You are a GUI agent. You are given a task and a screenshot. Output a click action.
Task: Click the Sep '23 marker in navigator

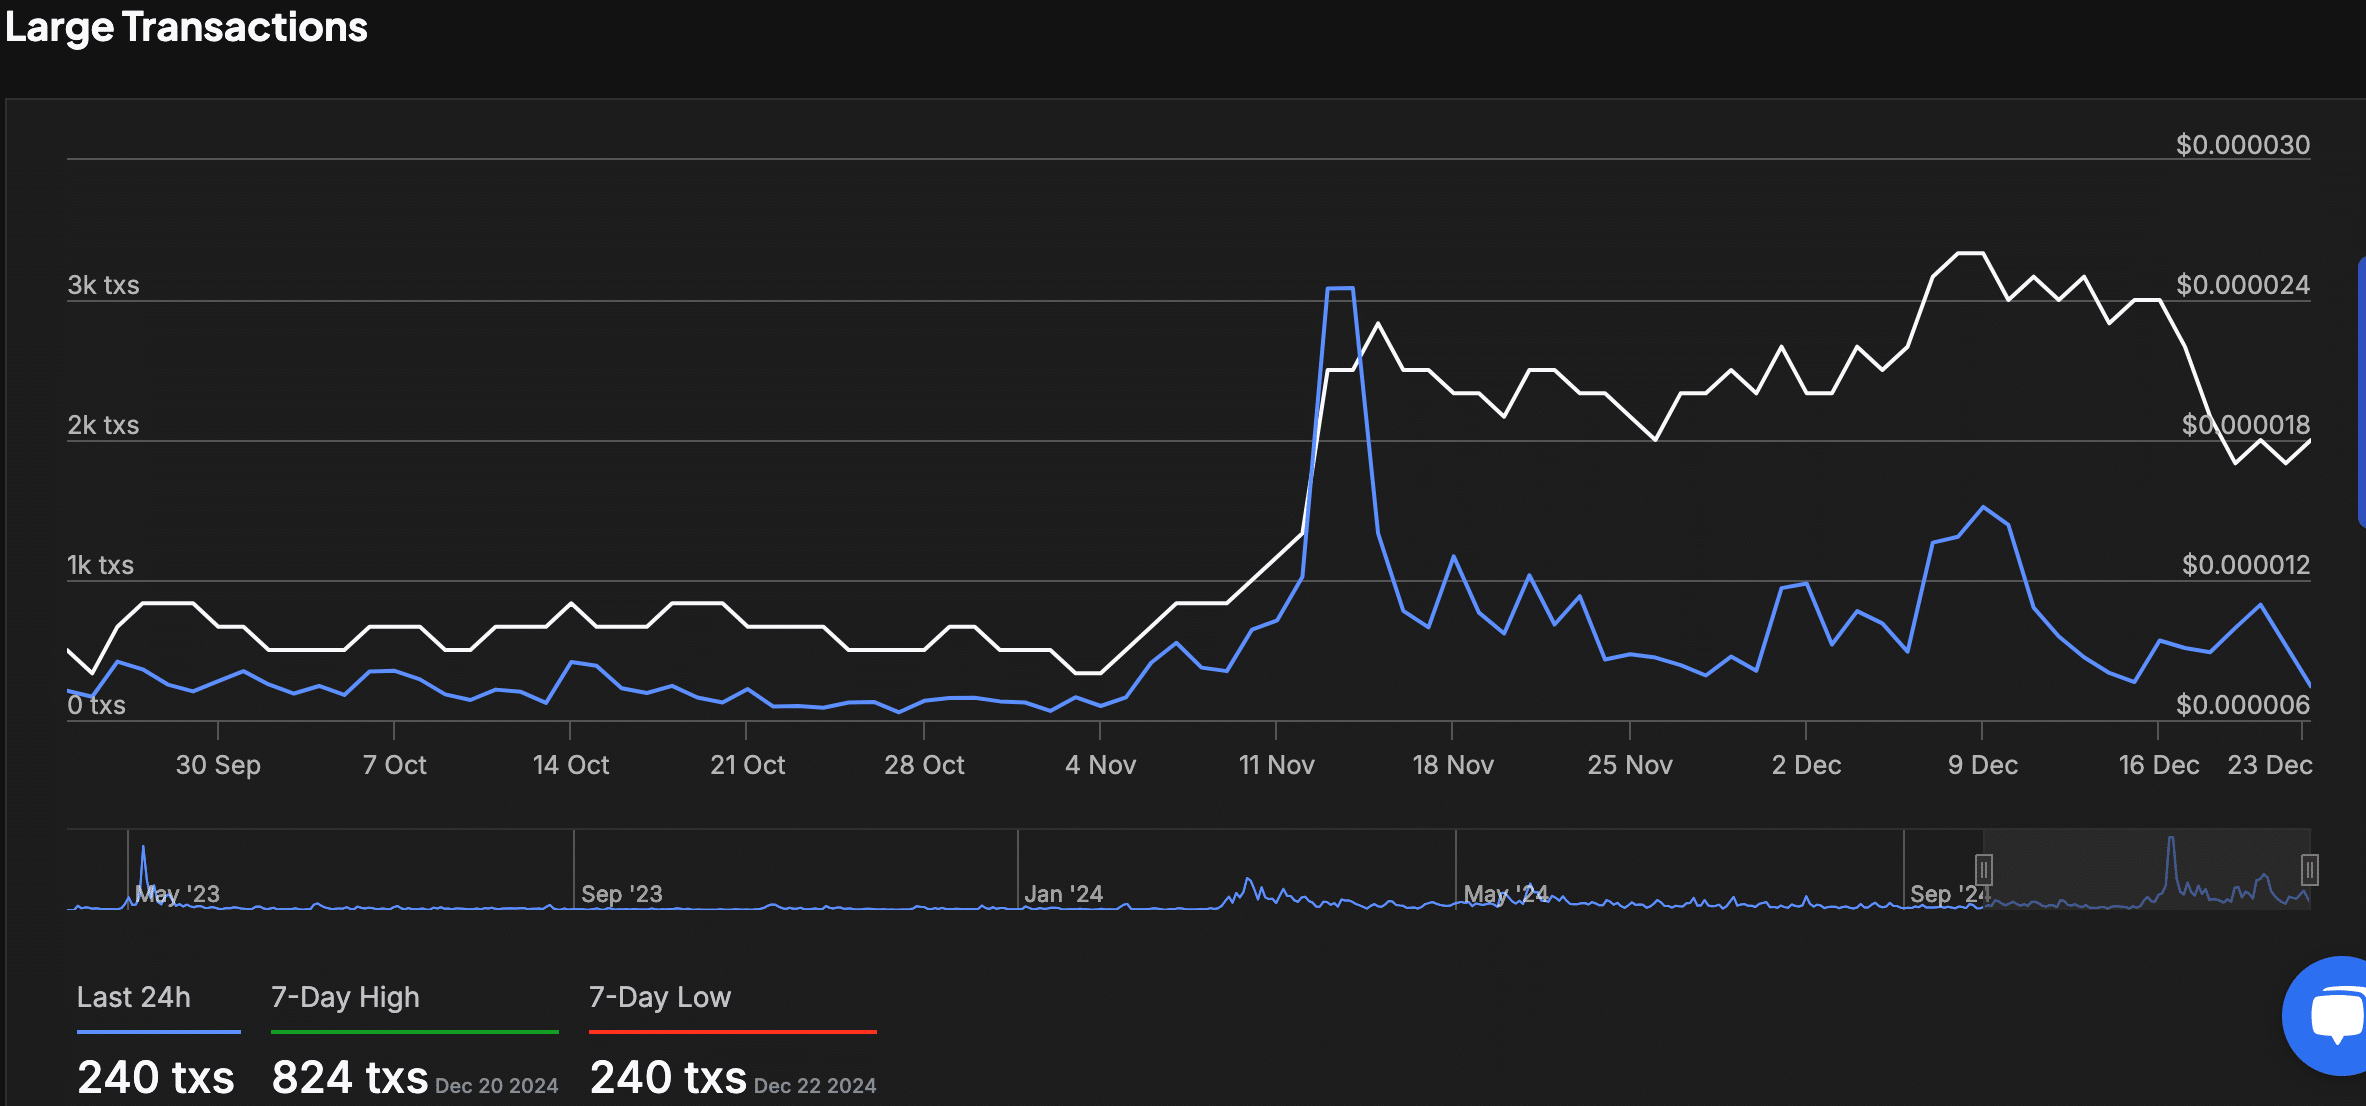(x=622, y=893)
